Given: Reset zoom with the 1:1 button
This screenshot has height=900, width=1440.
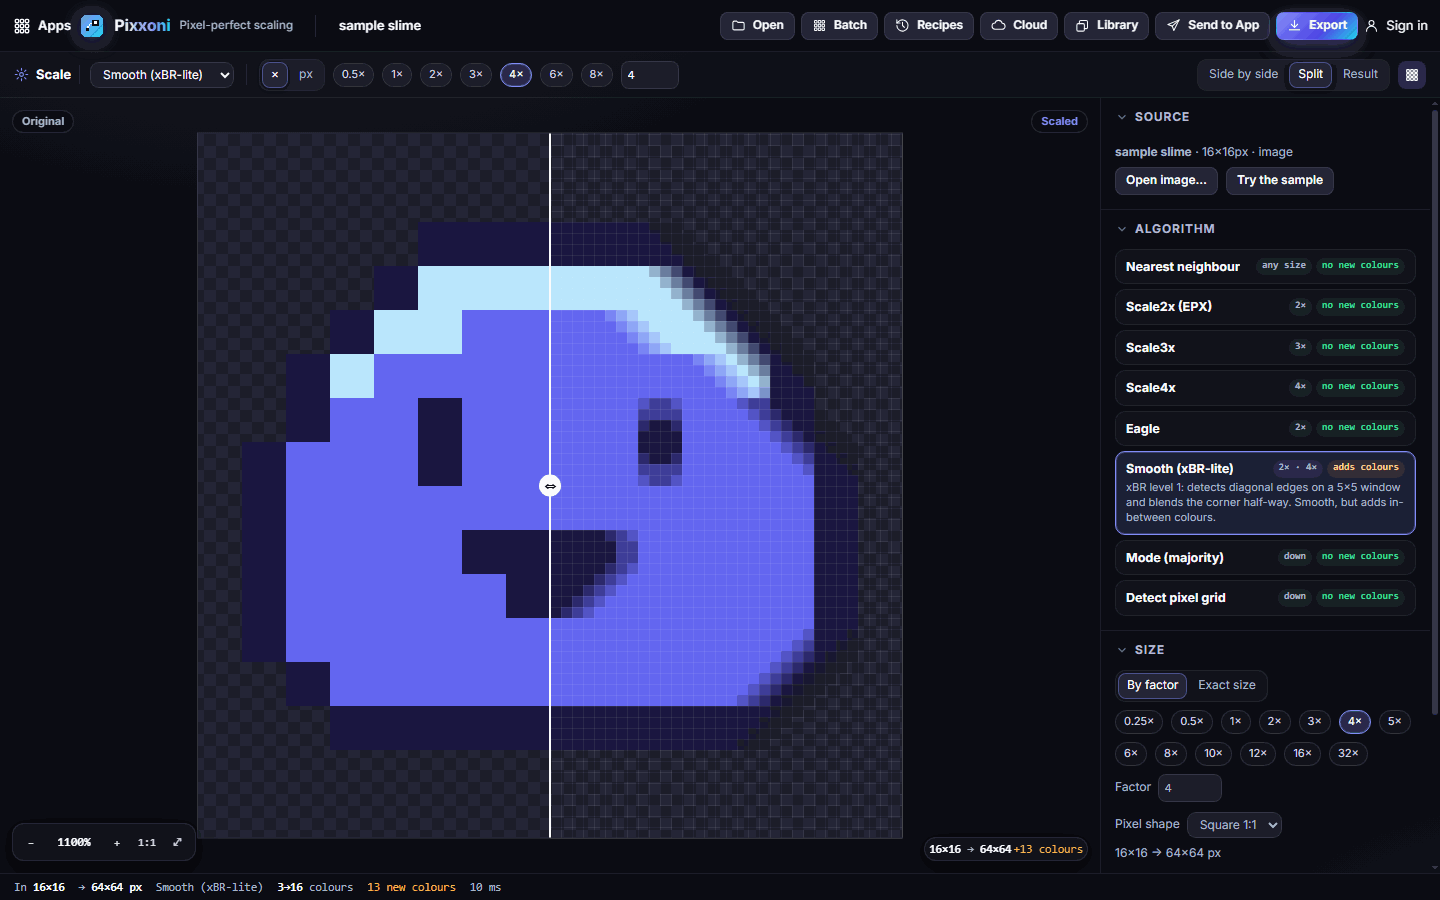Looking at the screenshot, I should pos(147,843).
